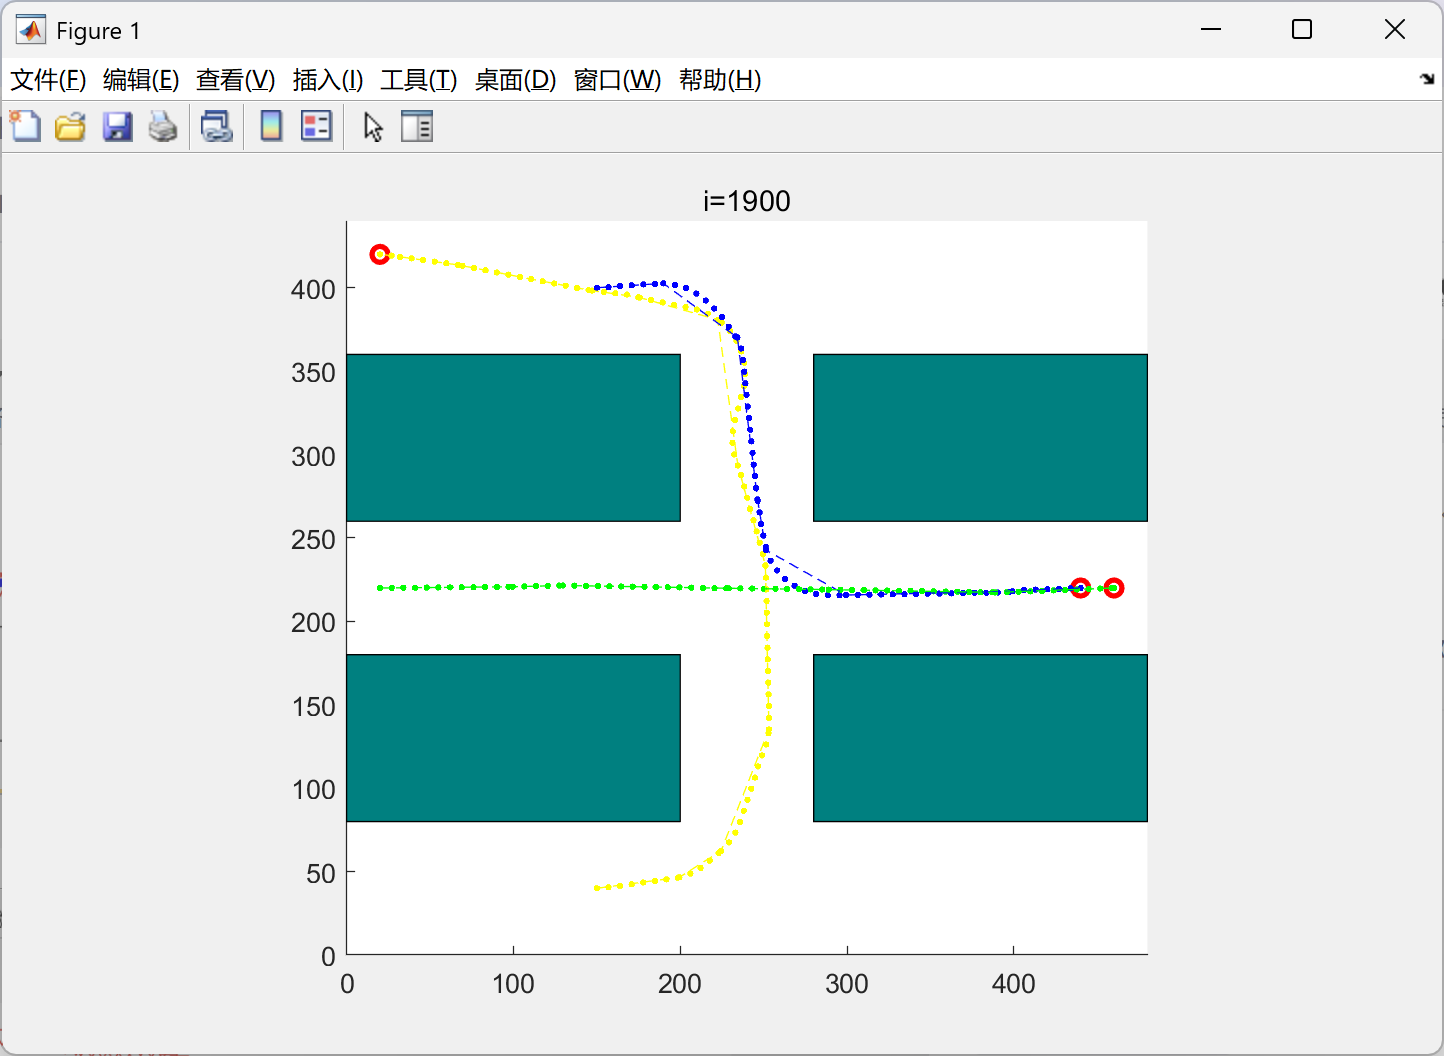Click the y-axis tick label 50

[321, 874]
